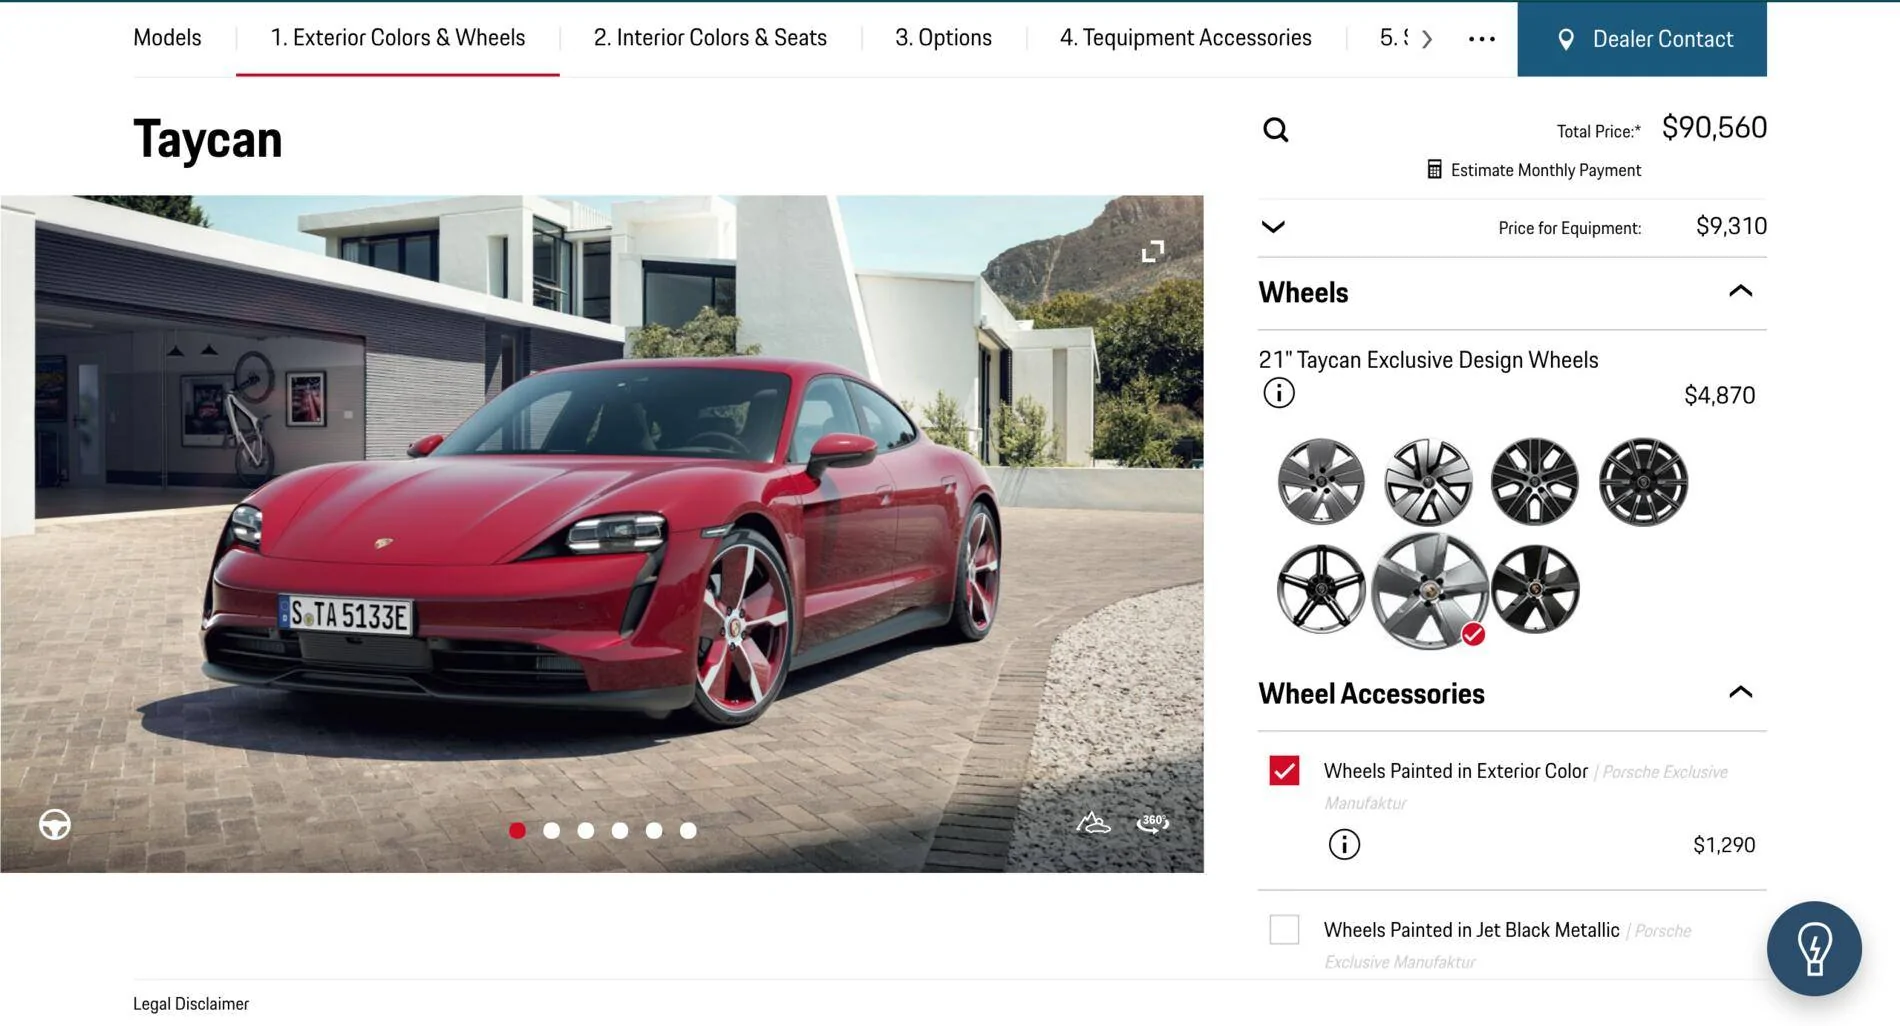This screenshot has width=1900, height=1026.
Task: Change background scenery with mountain icon
Action: click(x=1093, y=822)
